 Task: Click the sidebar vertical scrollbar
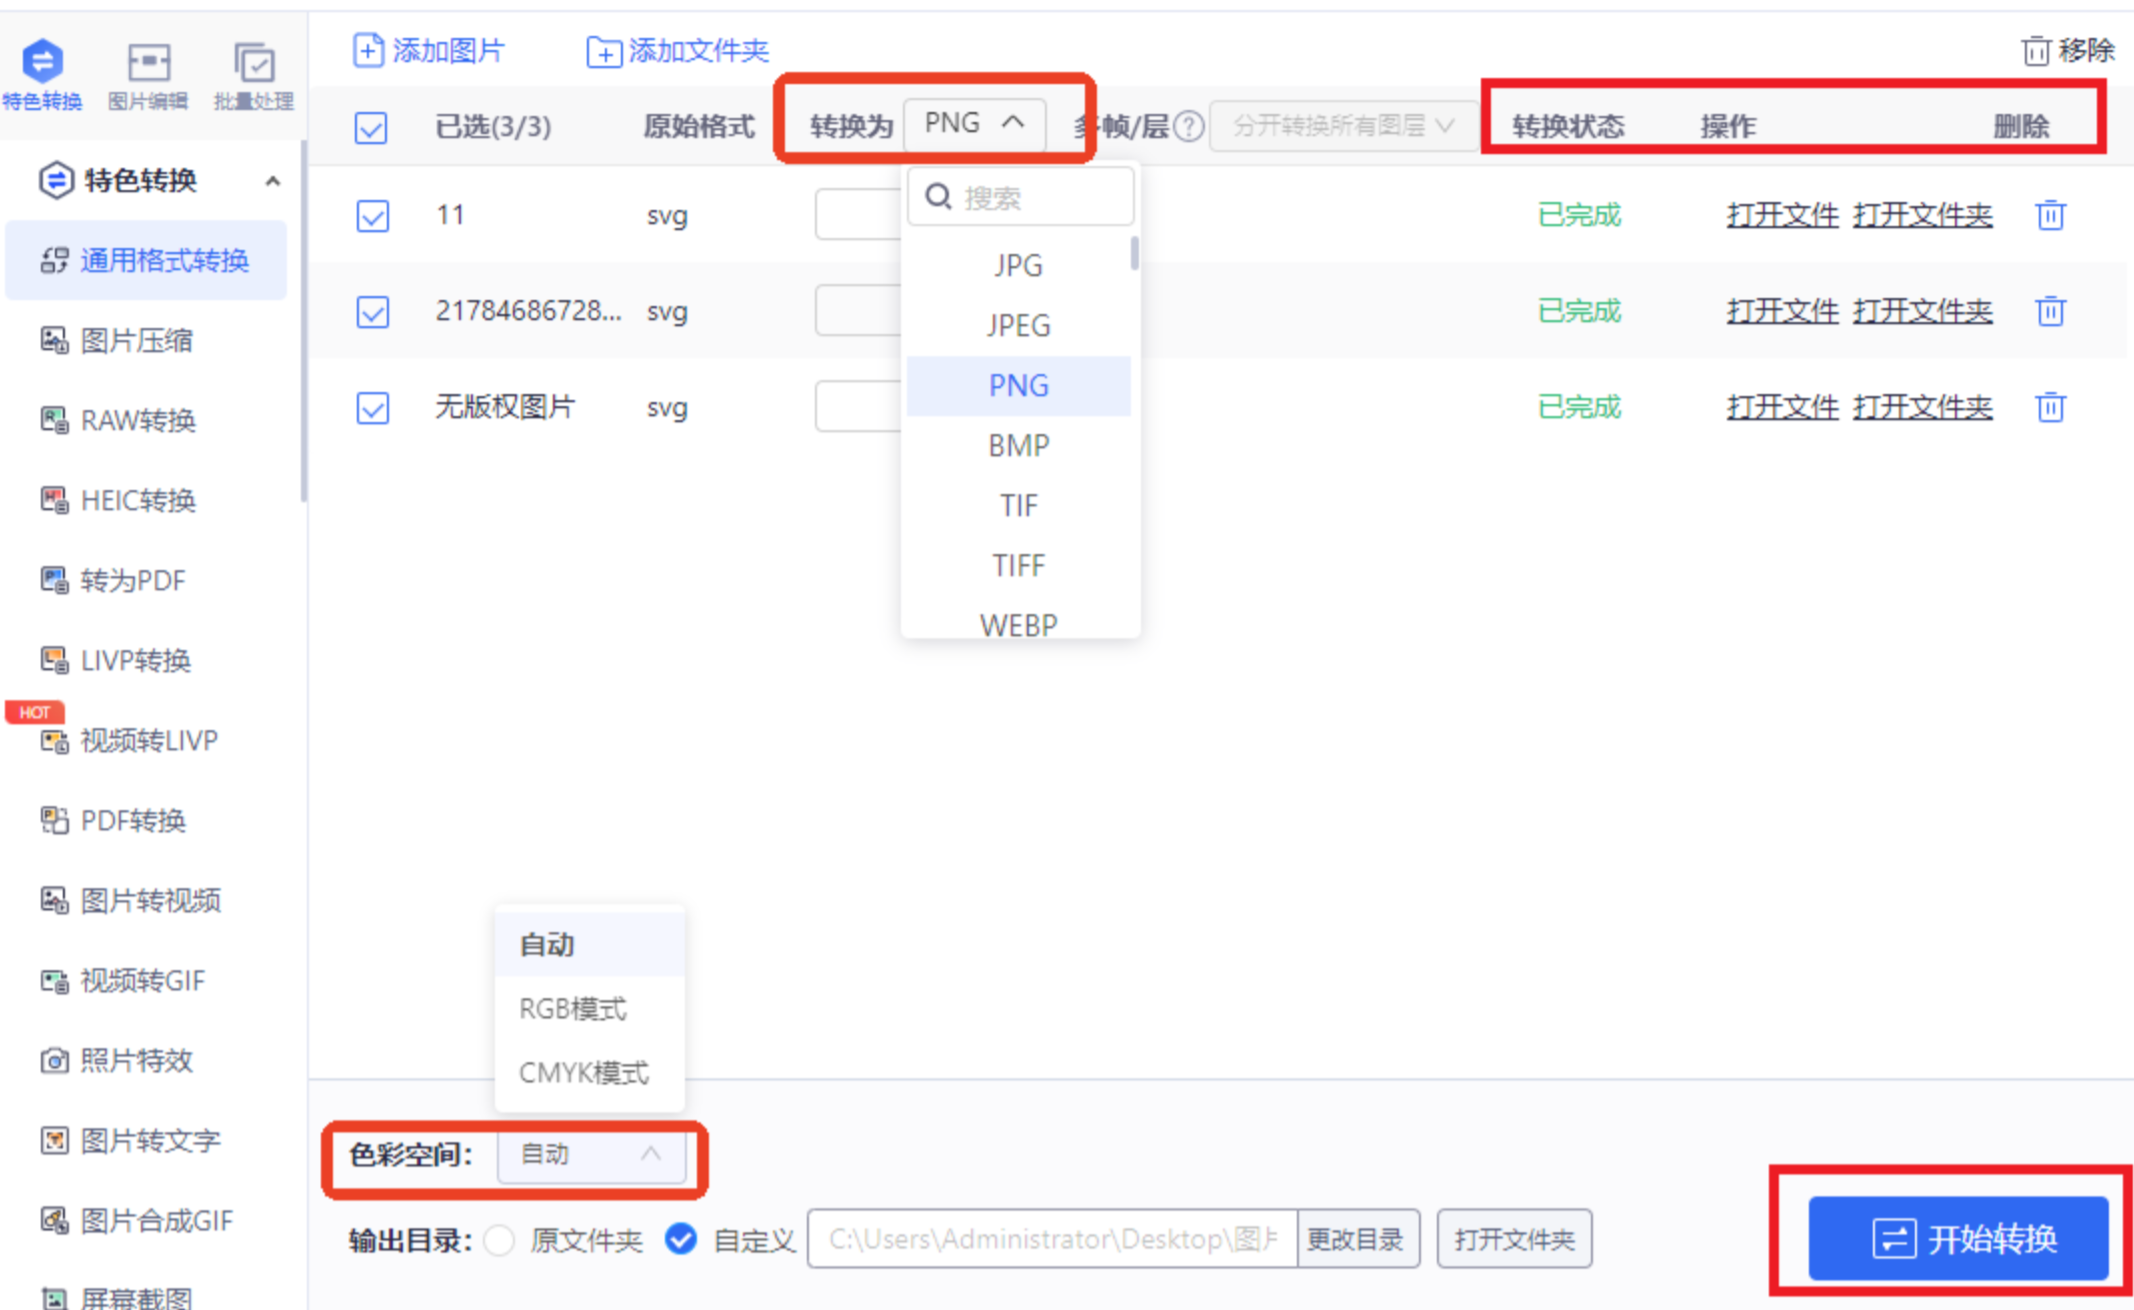pos(303,321)
